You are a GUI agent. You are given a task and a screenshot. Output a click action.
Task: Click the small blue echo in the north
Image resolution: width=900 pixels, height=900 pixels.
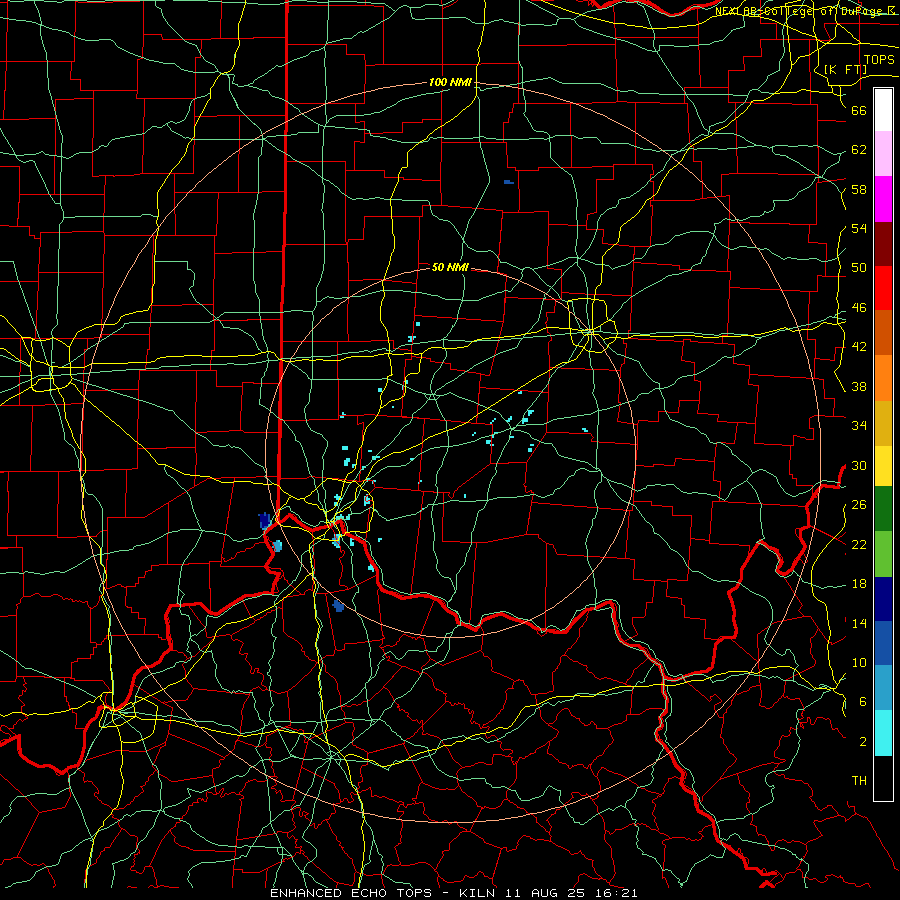509,182
